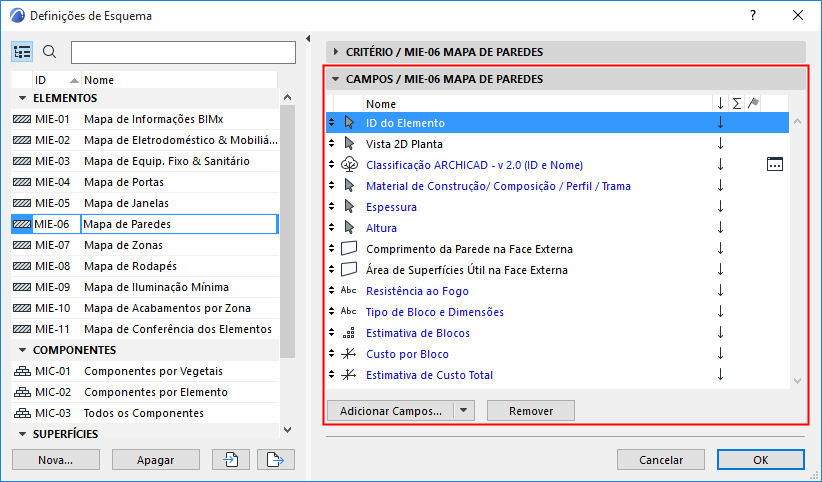Click the reorder handle of Espessura field
This screenshot has width=822, height=482.
(331, 207)
